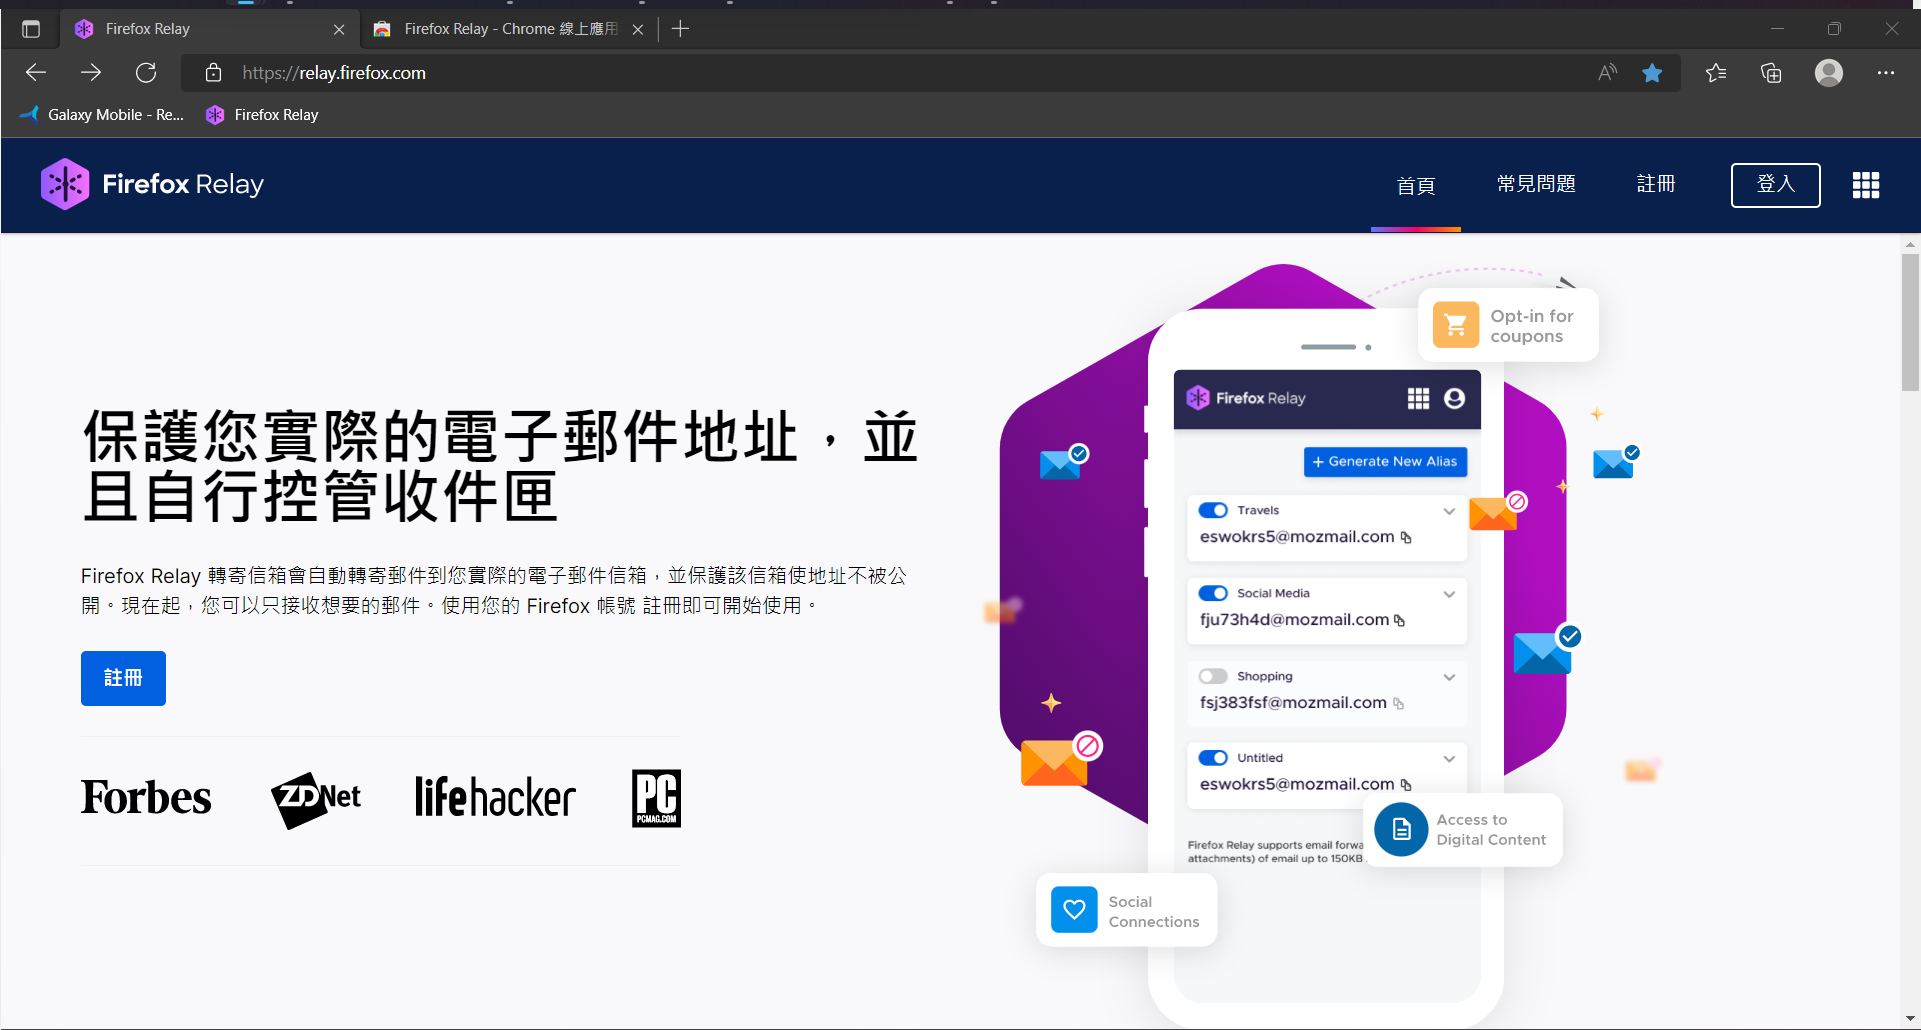Screen dimensions: 1921x1030
Task: Open the Collections icon
Action: click(1771, 72)
